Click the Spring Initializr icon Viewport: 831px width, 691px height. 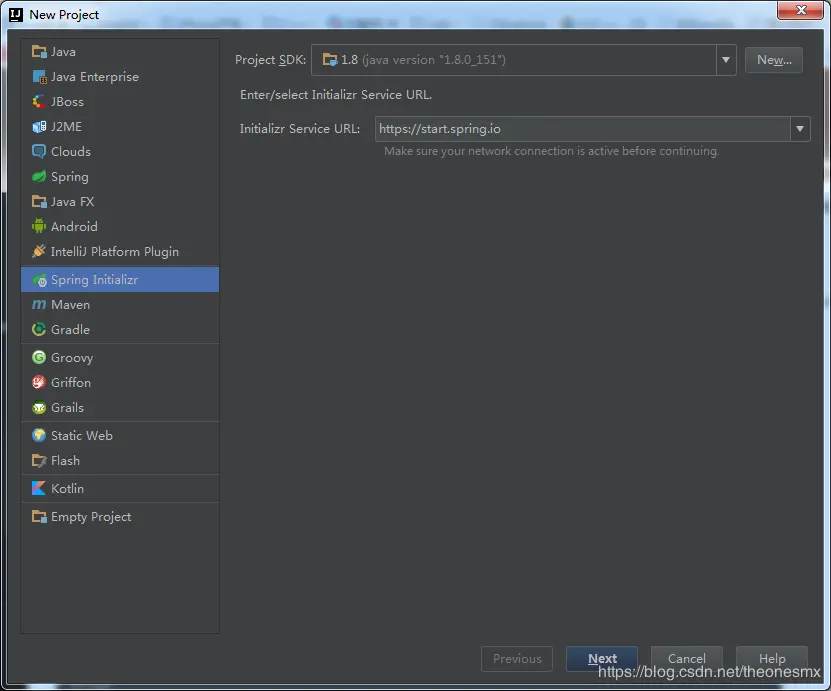click(39, 280)
